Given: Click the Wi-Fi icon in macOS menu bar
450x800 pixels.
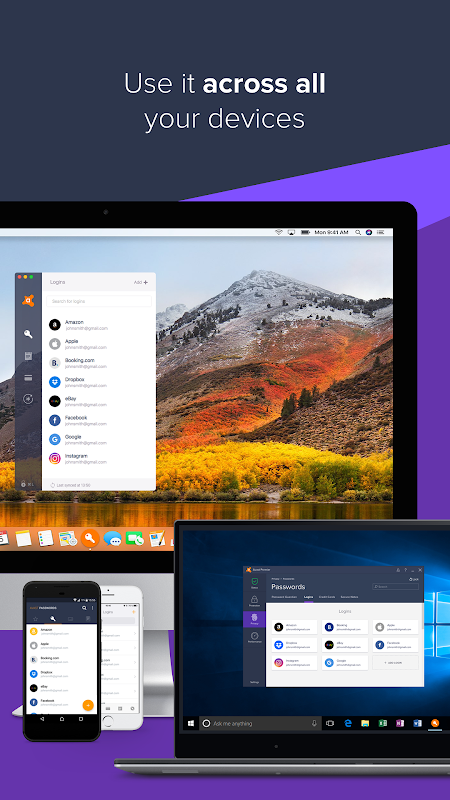Looking at the screenshot, I should (279, 232).
